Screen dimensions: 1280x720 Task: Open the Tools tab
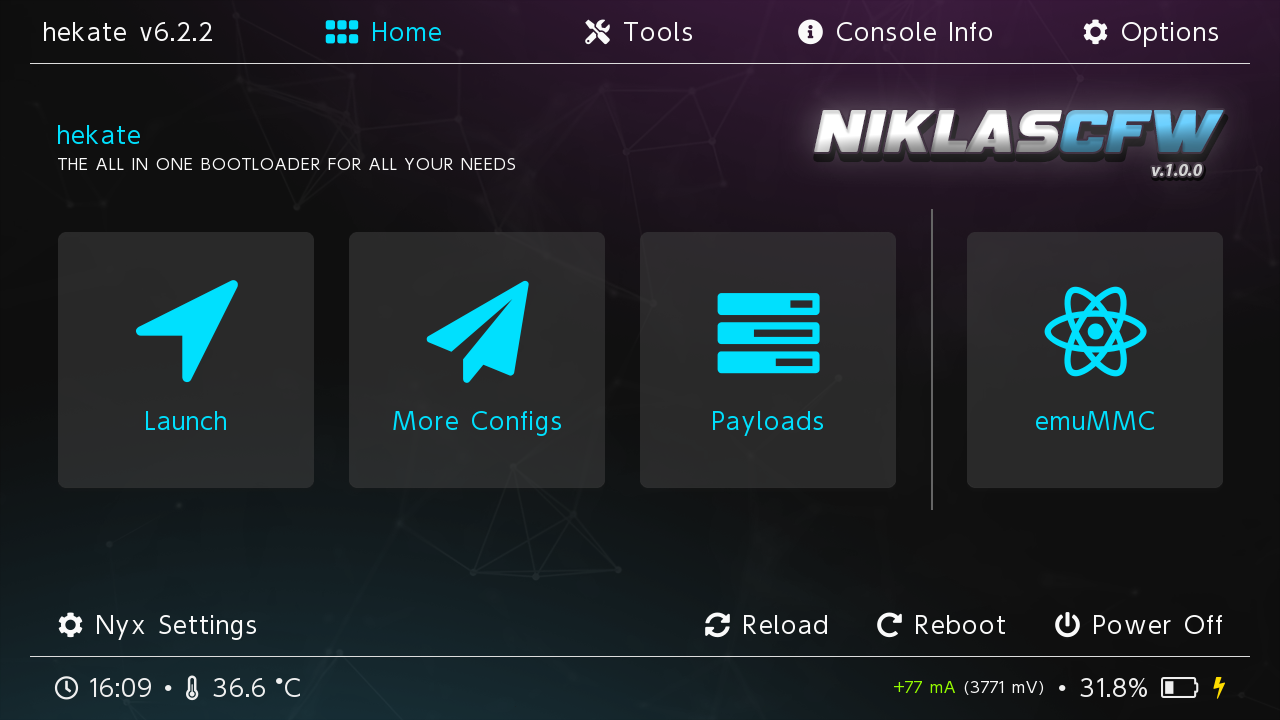pos(639,32)
